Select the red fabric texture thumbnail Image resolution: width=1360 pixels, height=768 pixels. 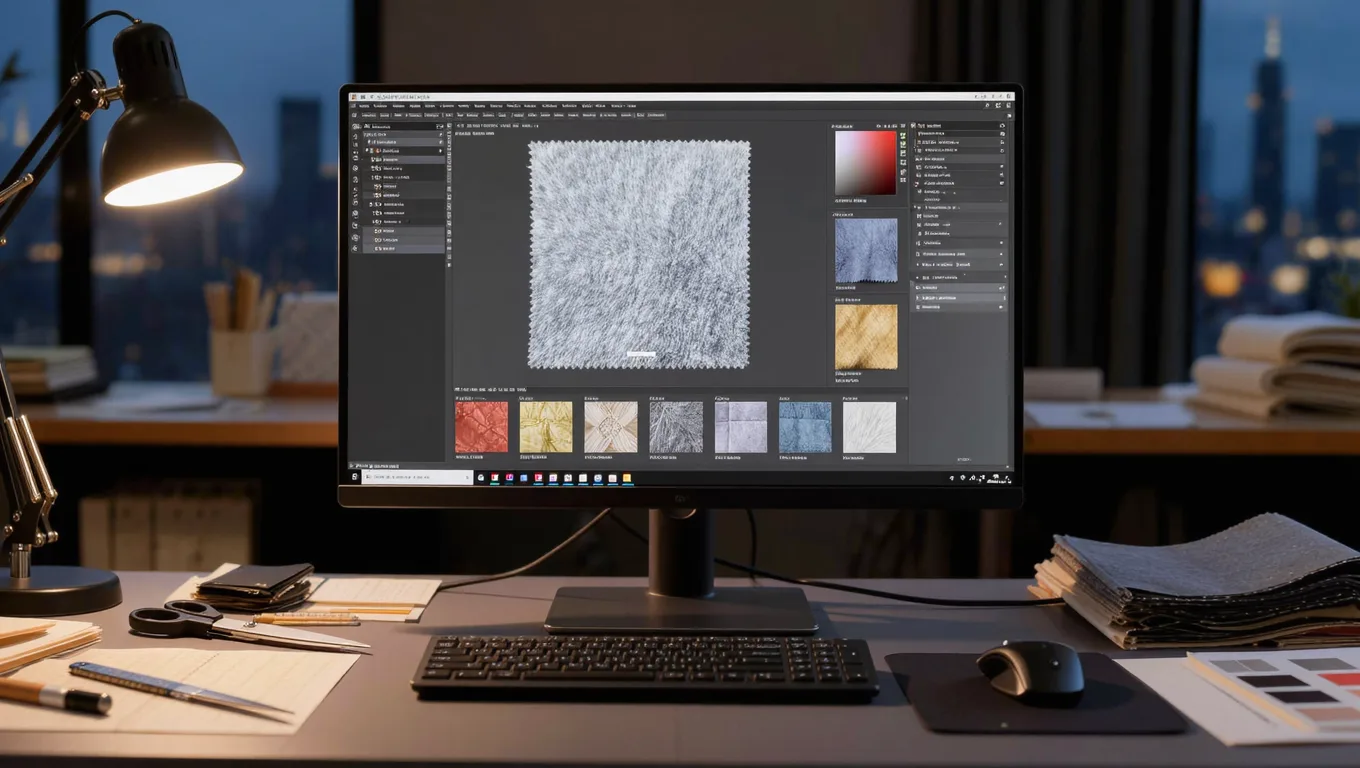(482, 427)
